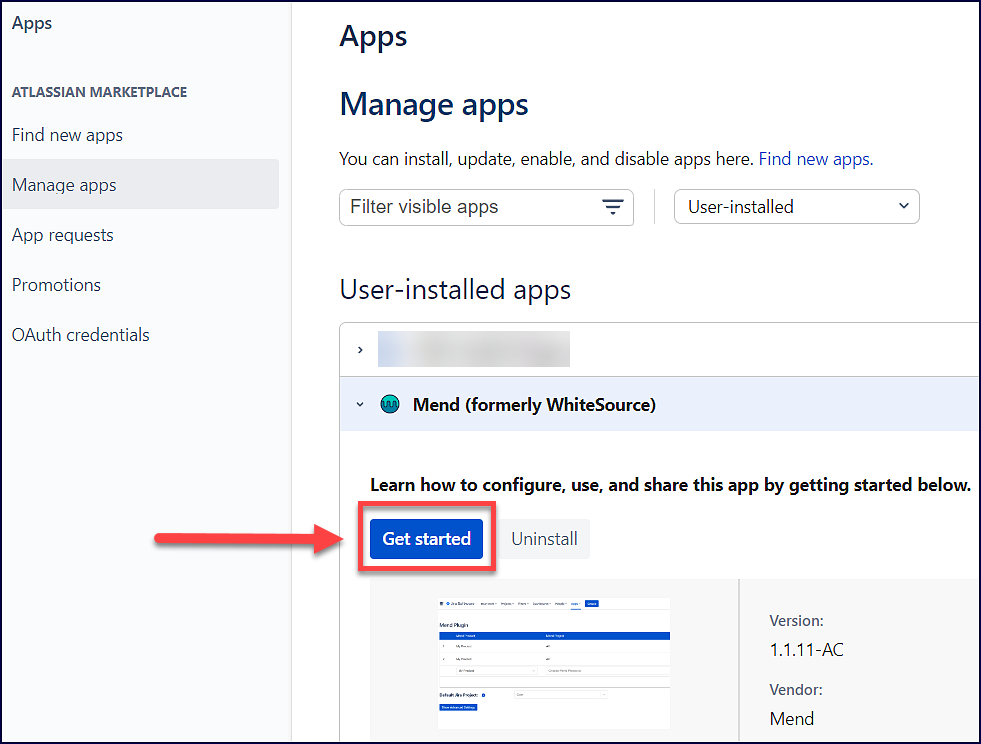Viewport: 981px width, 744px height.
Task: Click the Mend app logo icon
Action: coord(390,405)
